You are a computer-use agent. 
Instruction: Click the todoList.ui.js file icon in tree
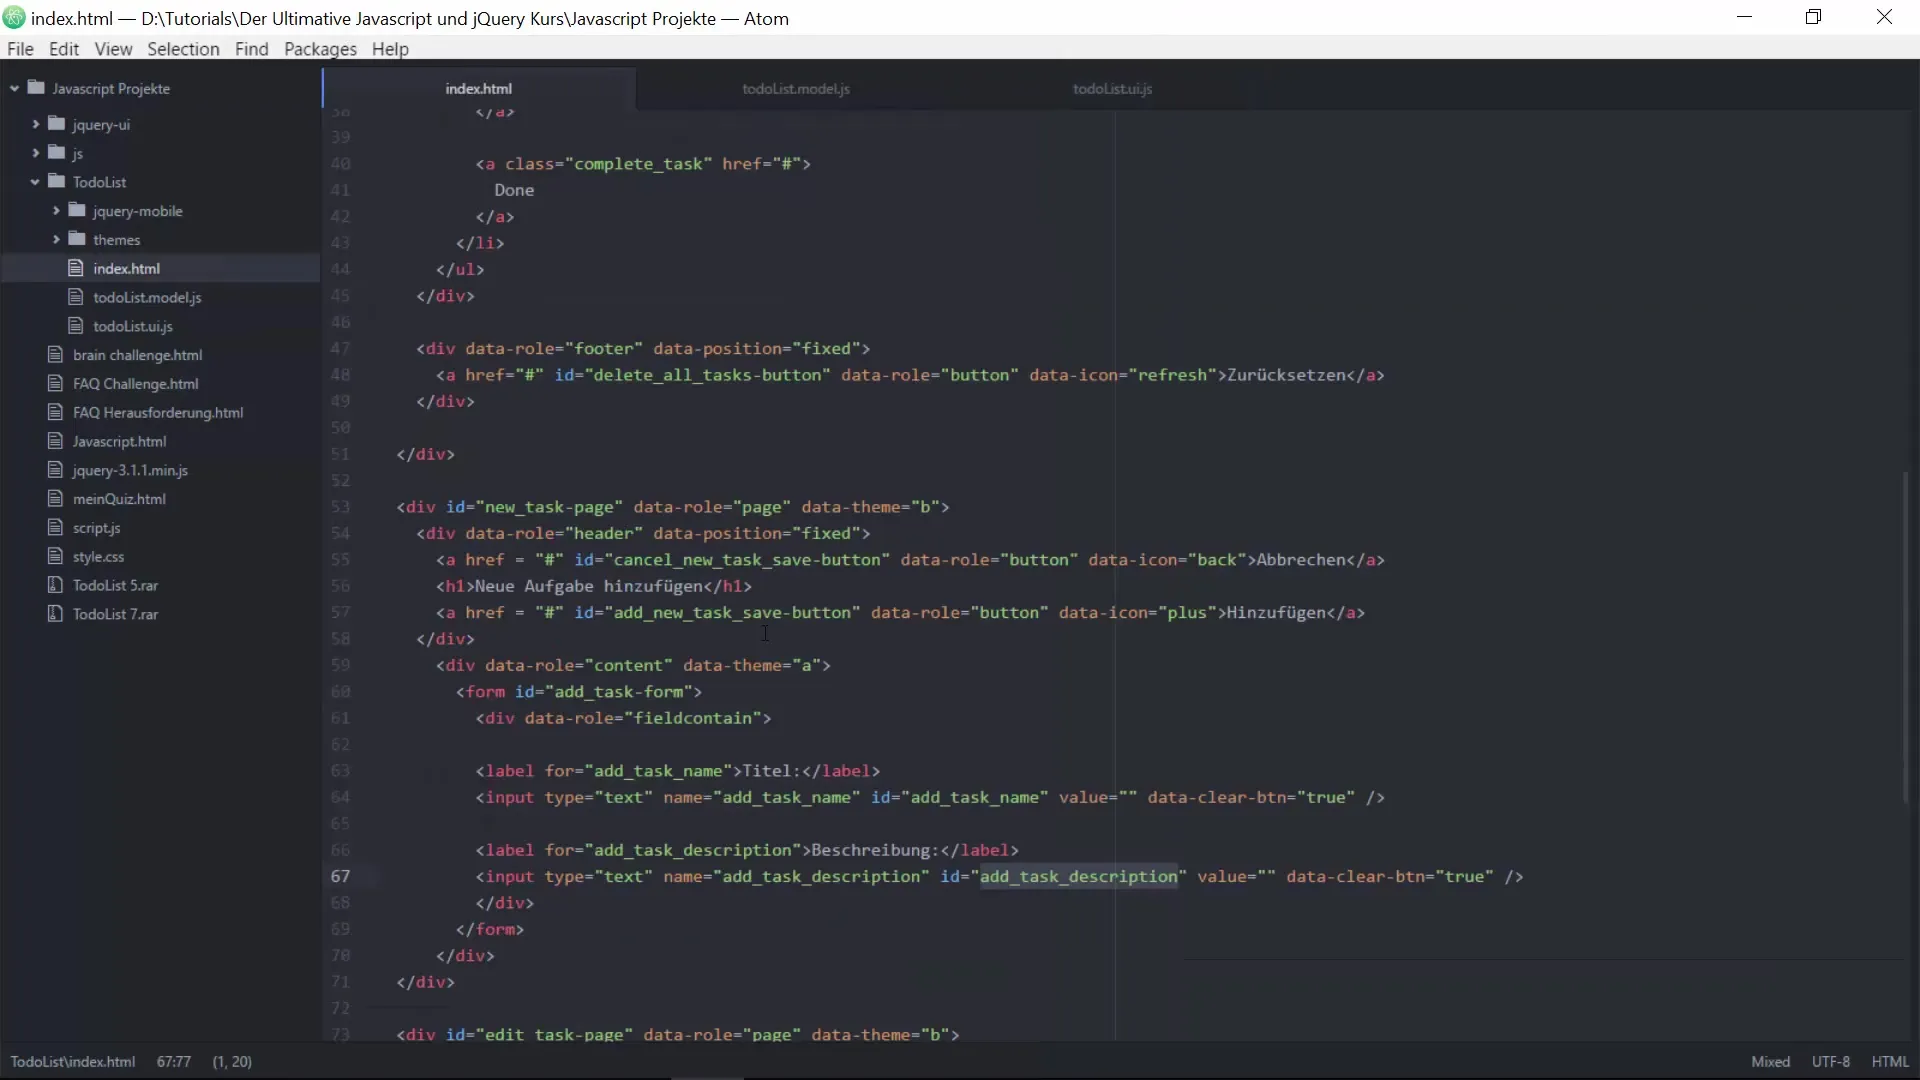click(75, 326)
